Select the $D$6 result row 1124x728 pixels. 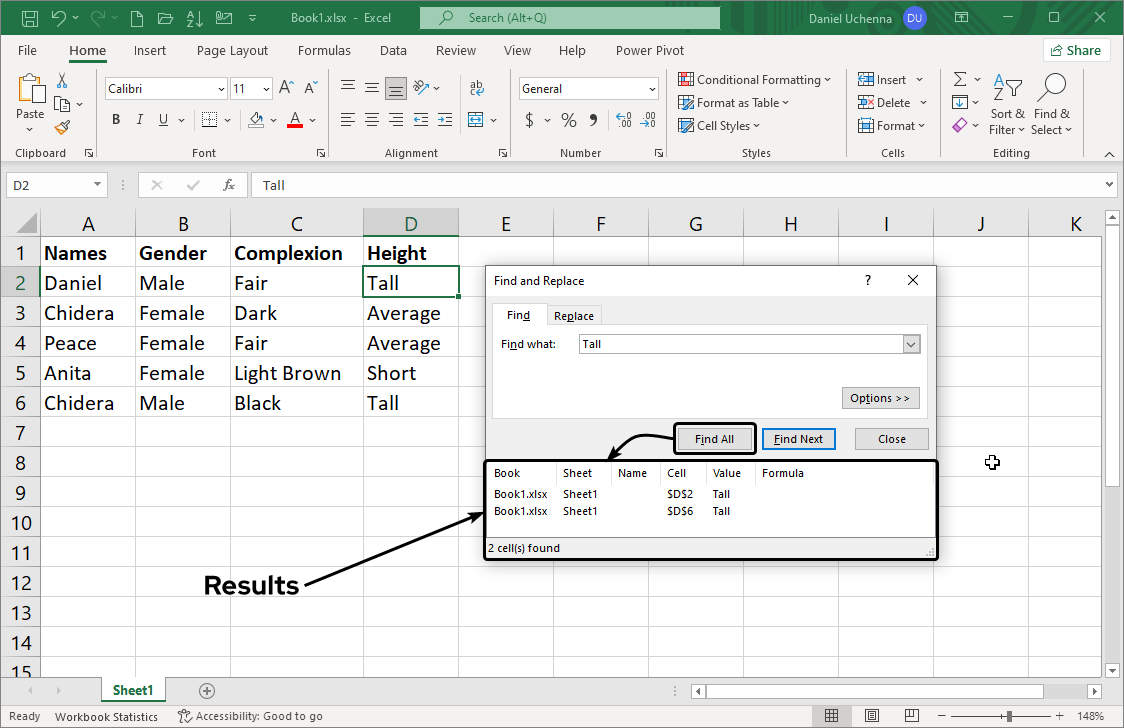(680, 511)
